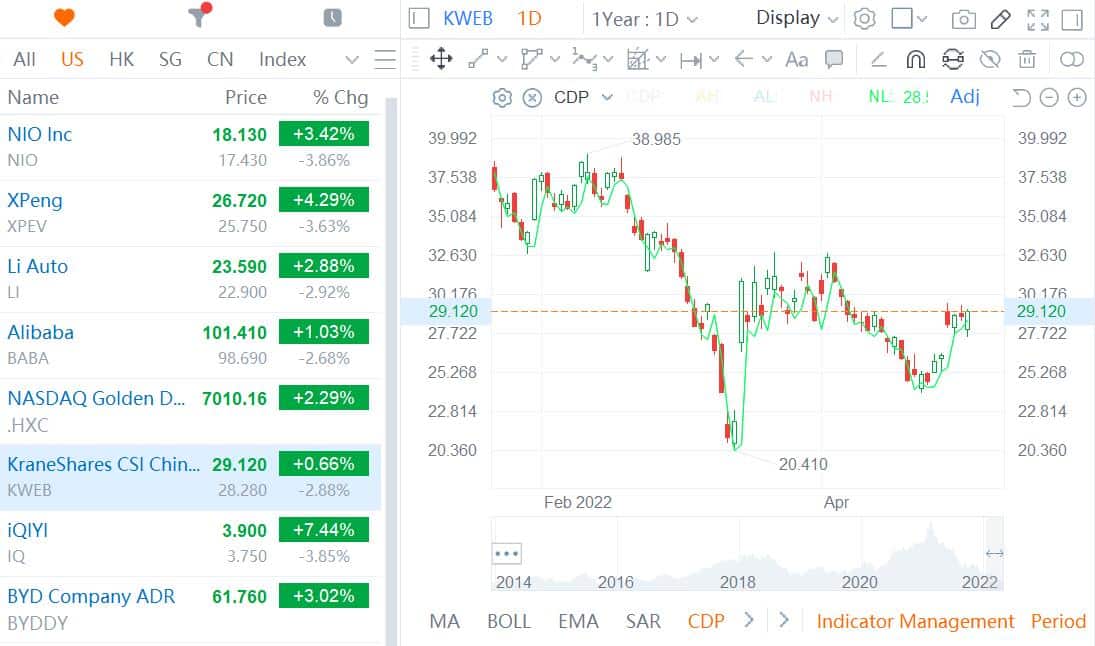Click the Adj adjustment button
This screenshot has width=1095, height=646.
tap(965, 97)
